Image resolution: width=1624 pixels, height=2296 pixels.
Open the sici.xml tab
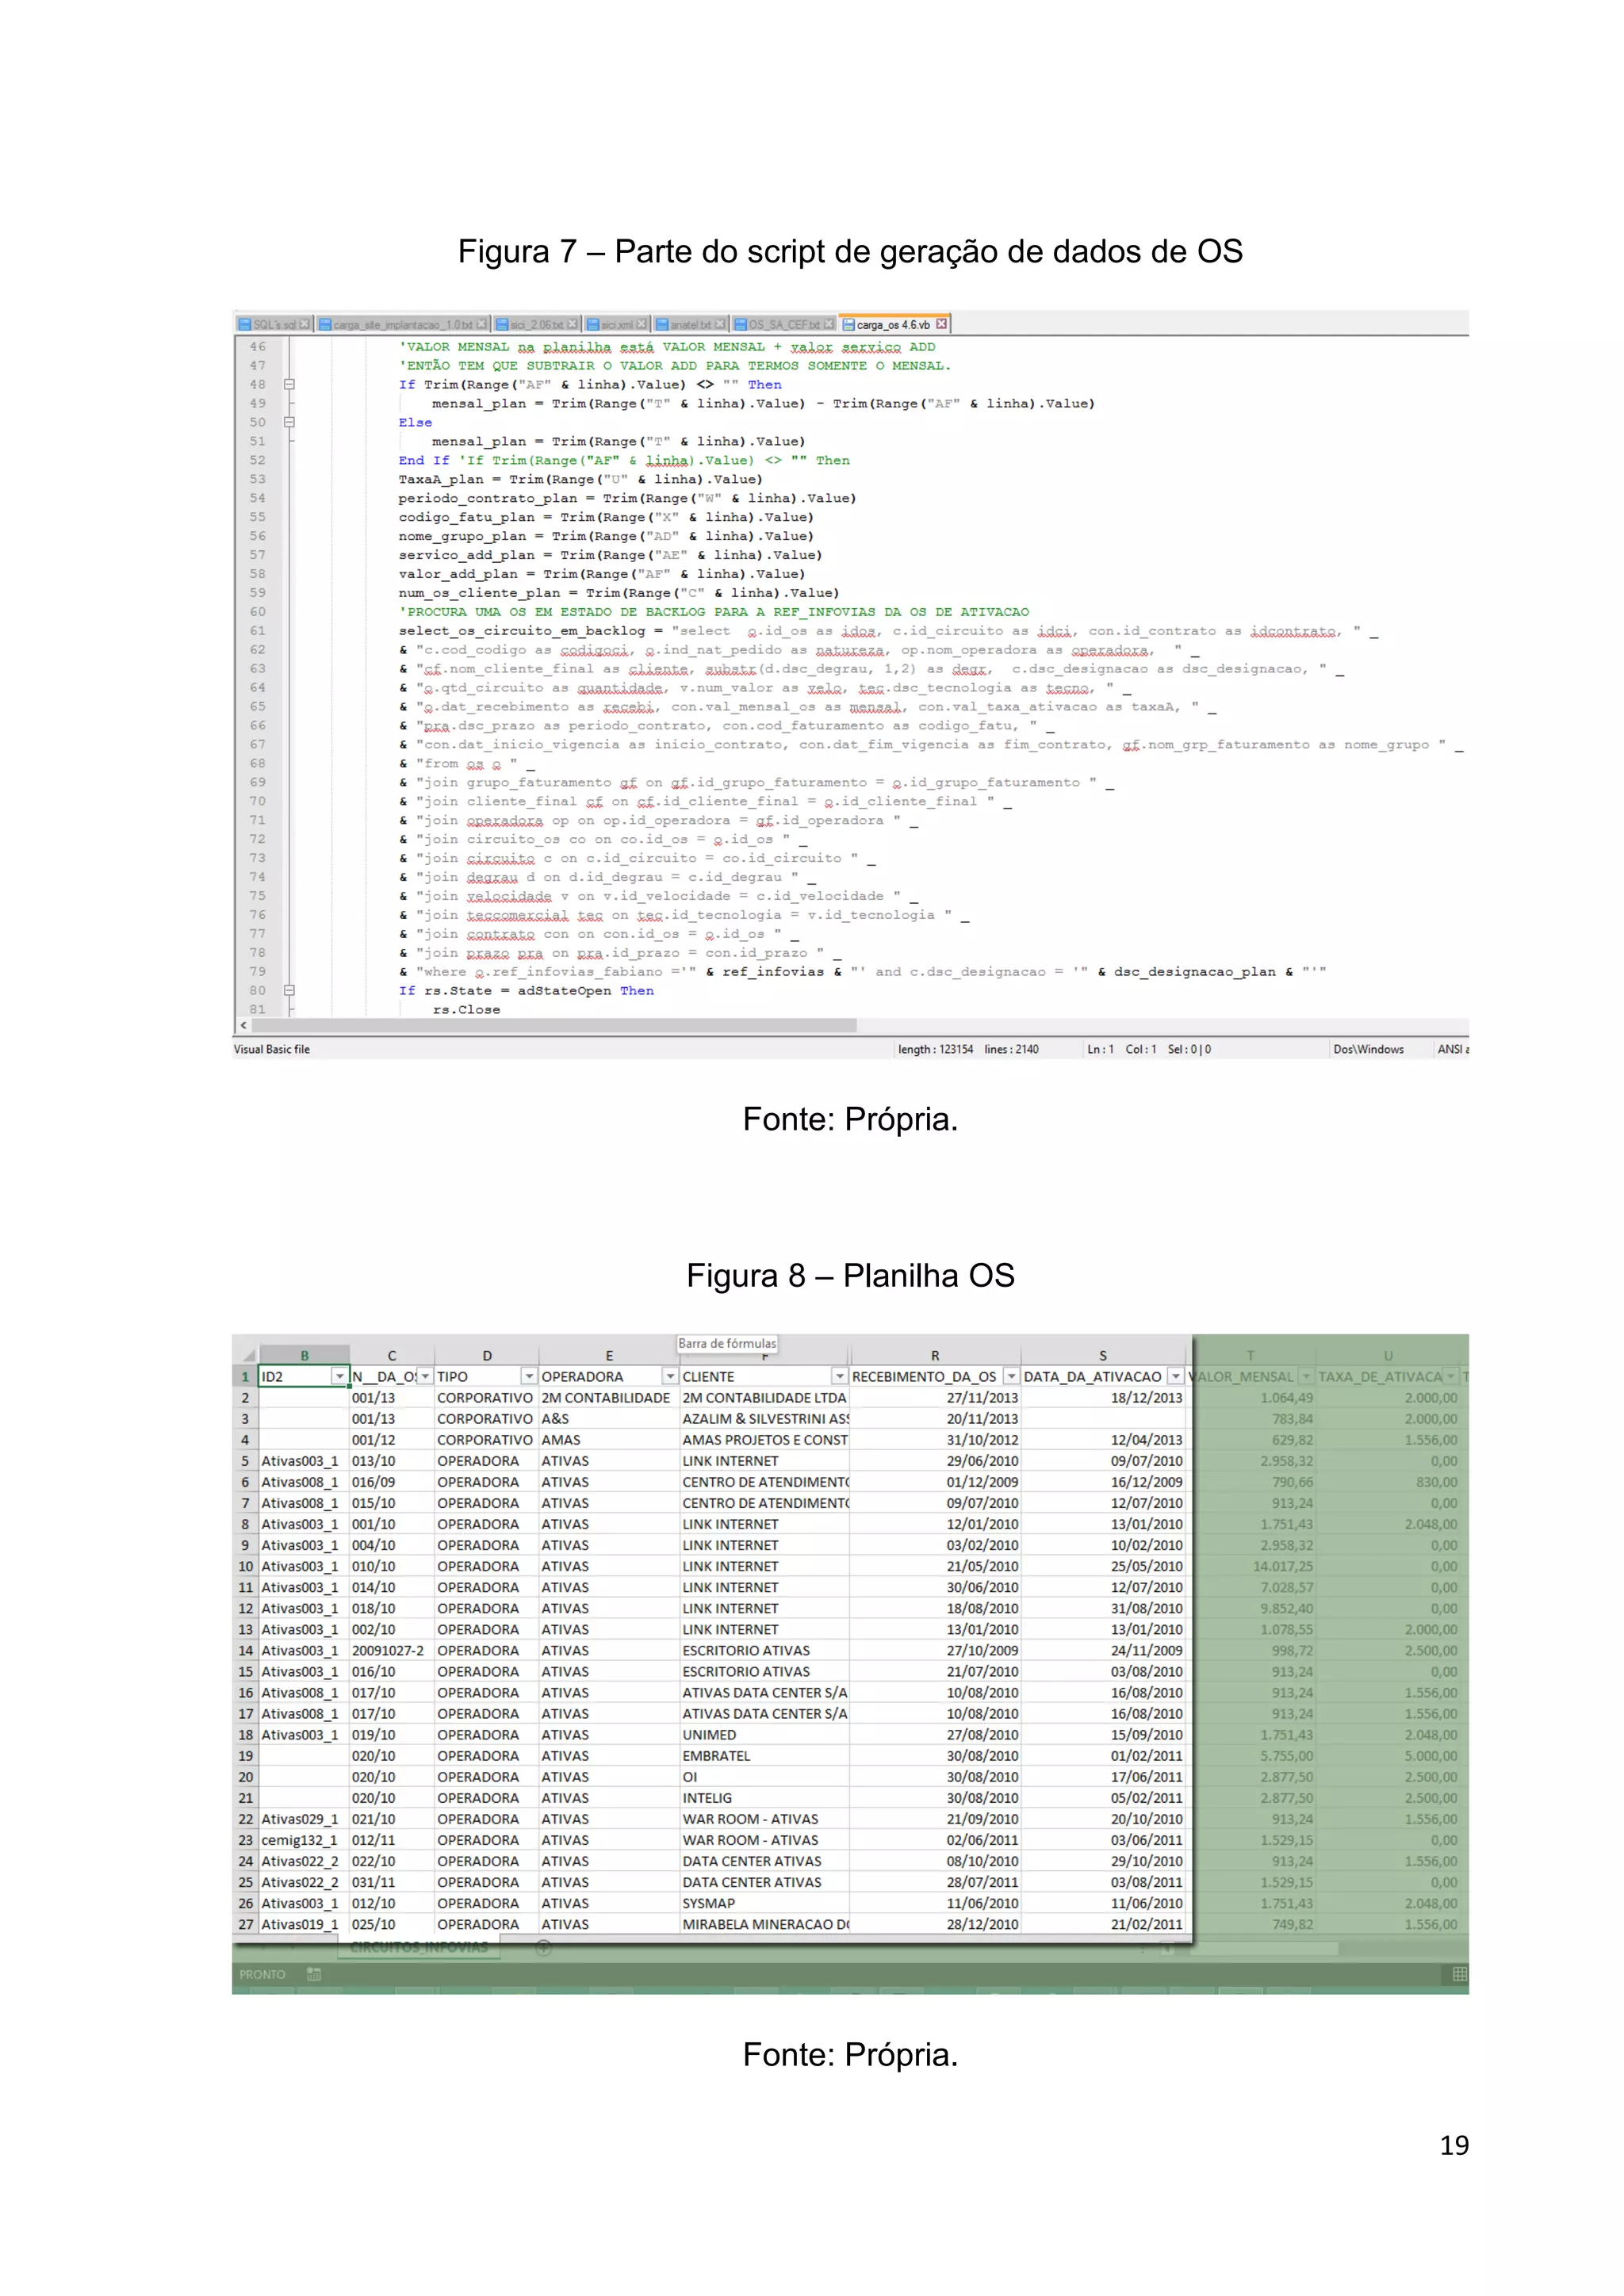click(x=617, y=324)
